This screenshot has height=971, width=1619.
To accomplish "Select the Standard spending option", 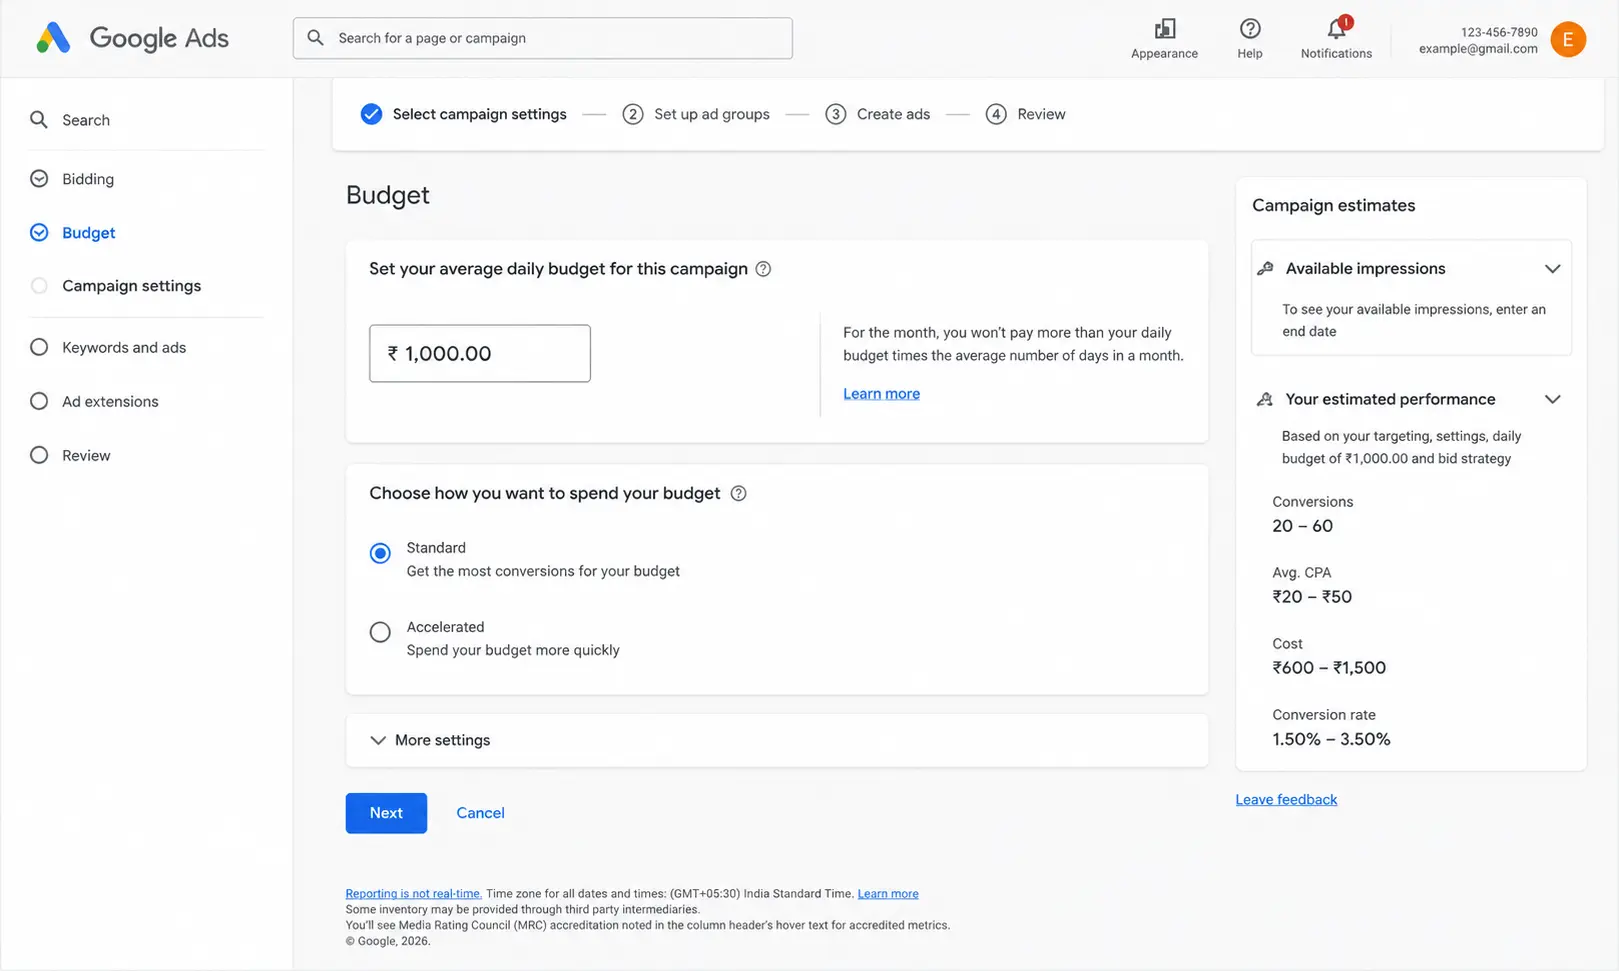I will [380, 554].
